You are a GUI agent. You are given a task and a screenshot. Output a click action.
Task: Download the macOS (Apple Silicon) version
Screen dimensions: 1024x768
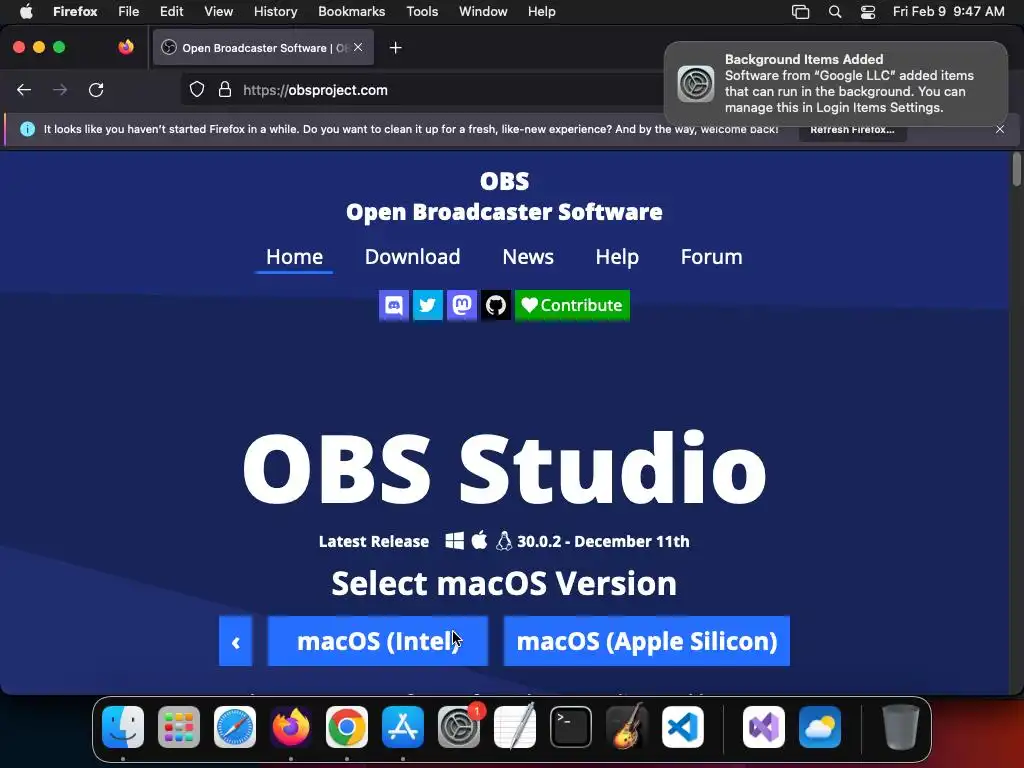(647, 641)
